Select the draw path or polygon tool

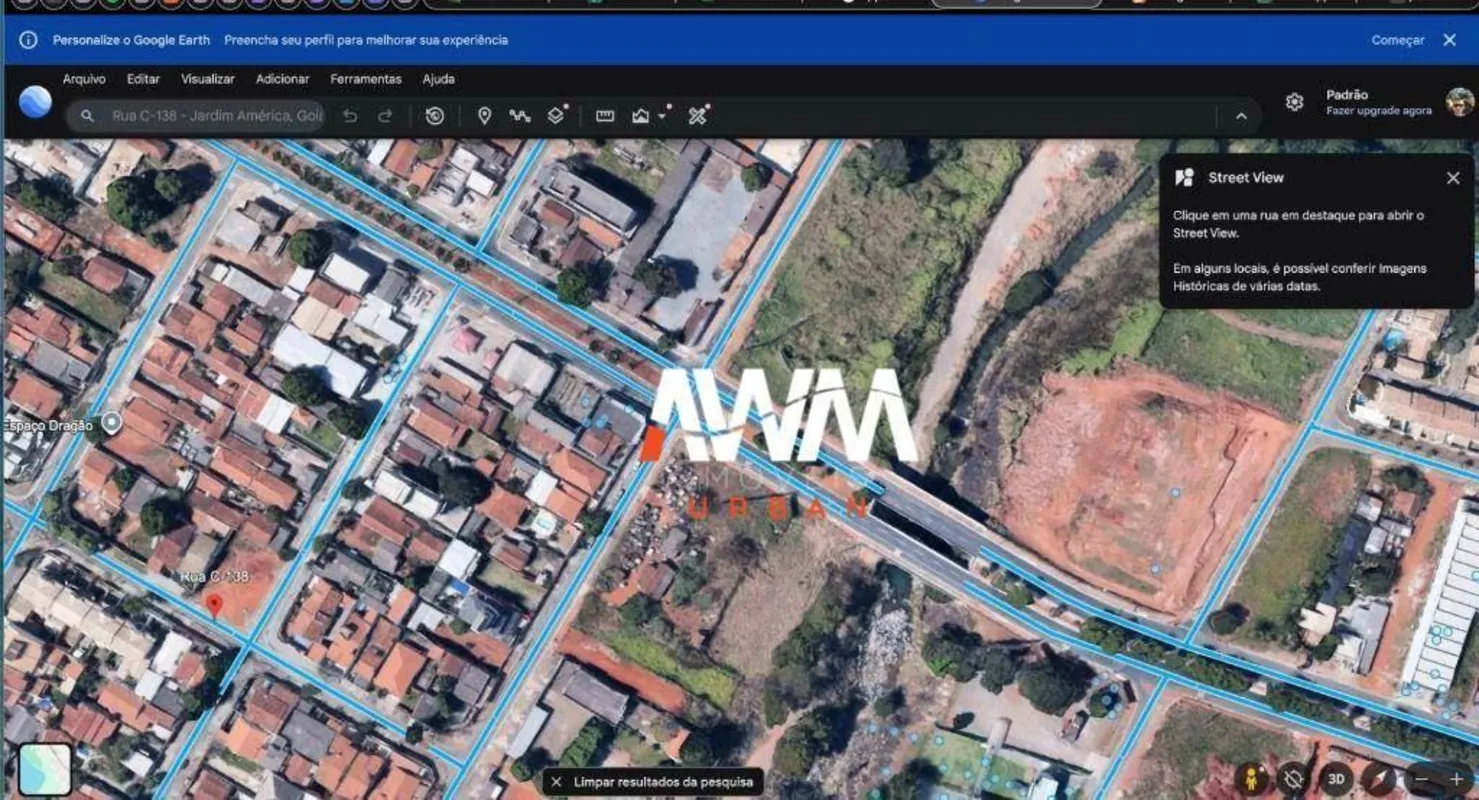pos(519,116)
